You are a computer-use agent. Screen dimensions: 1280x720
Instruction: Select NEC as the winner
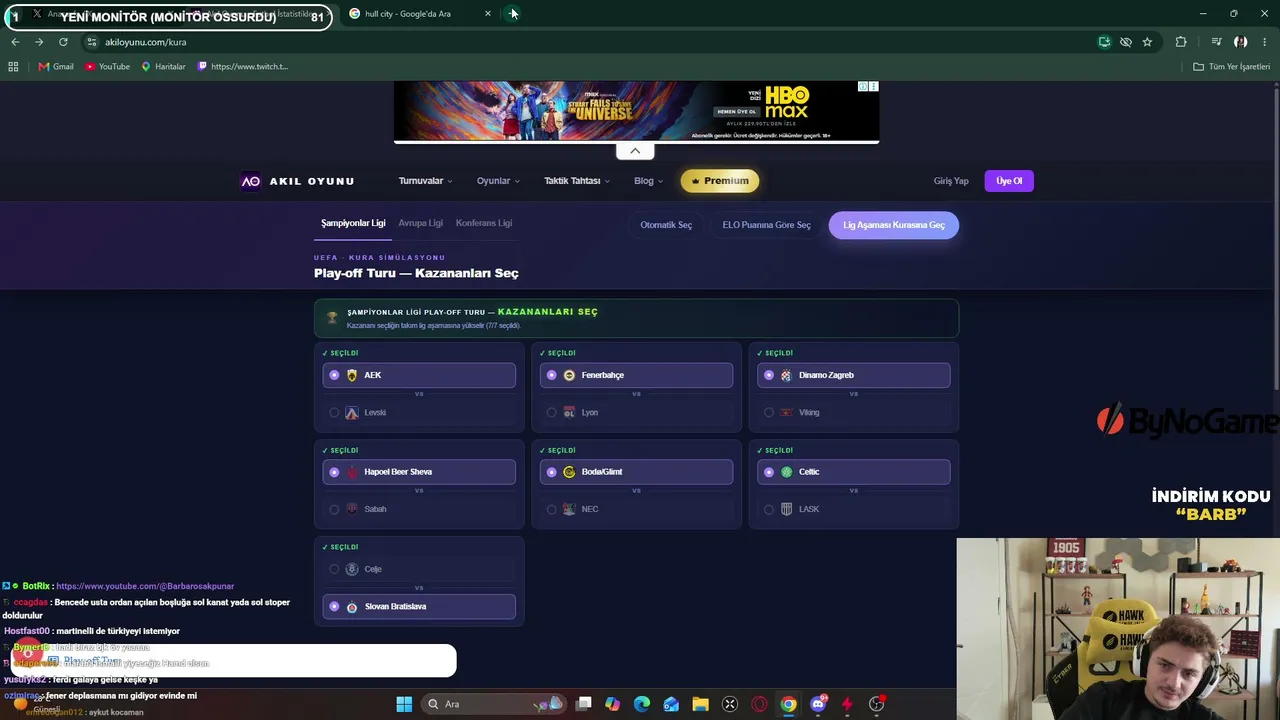(636, 509)
